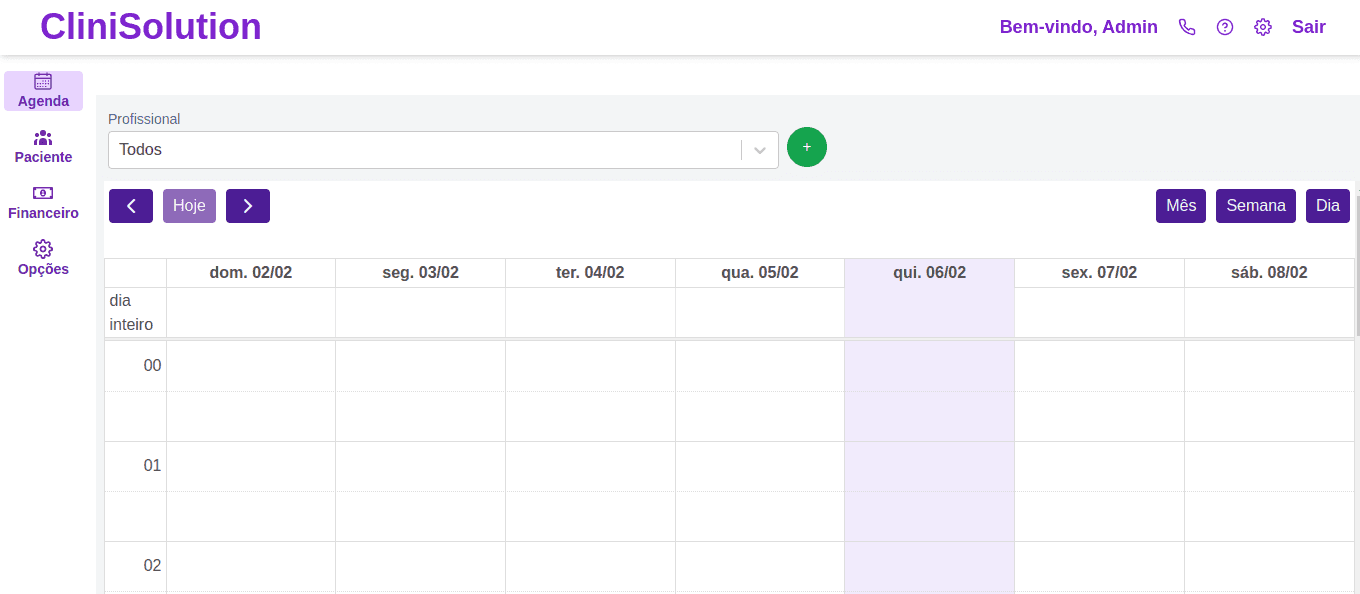Switch calendar to Semana view

click(1256, 206)
